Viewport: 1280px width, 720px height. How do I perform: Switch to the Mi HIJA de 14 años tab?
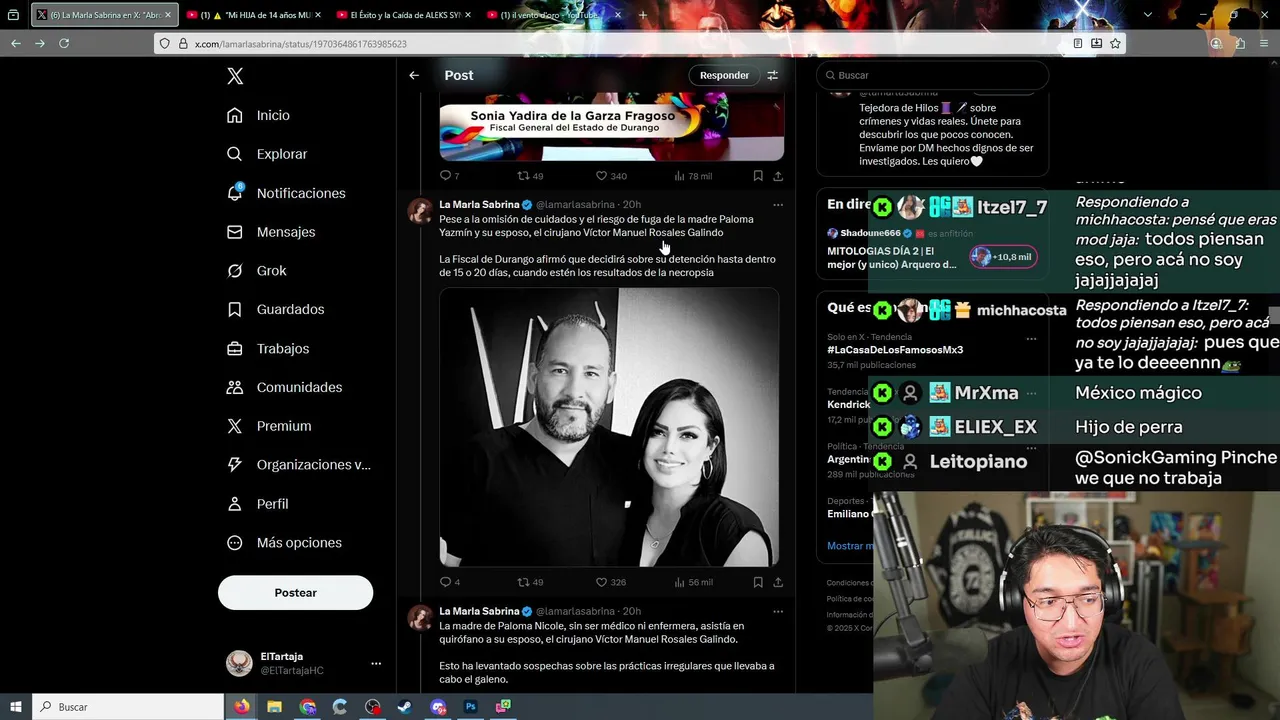tap(255, 15)
